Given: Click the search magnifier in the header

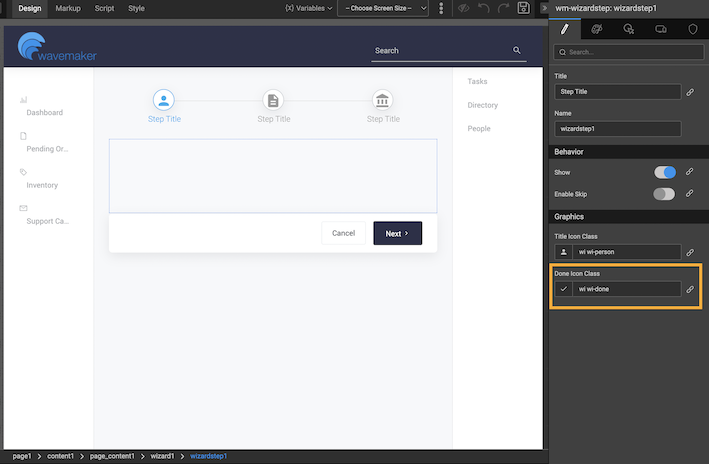Looking at the screenshot, I should (517, 50).
